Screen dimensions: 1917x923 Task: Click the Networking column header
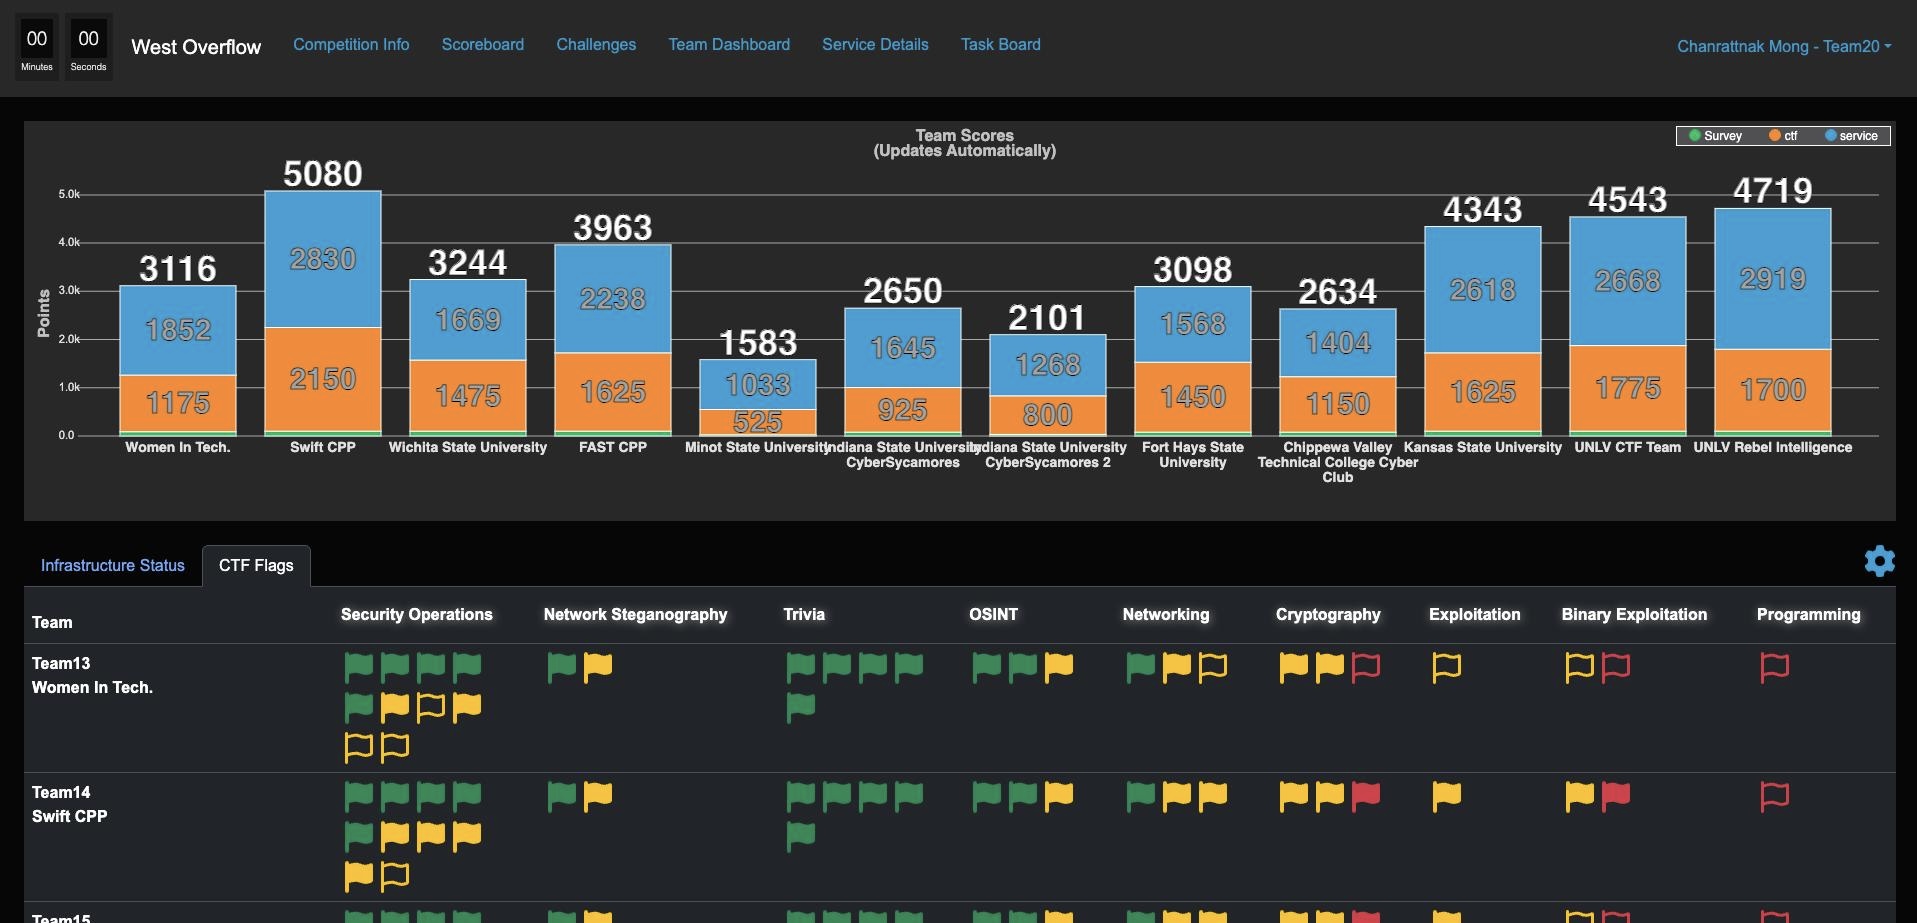pos(1166,614)
